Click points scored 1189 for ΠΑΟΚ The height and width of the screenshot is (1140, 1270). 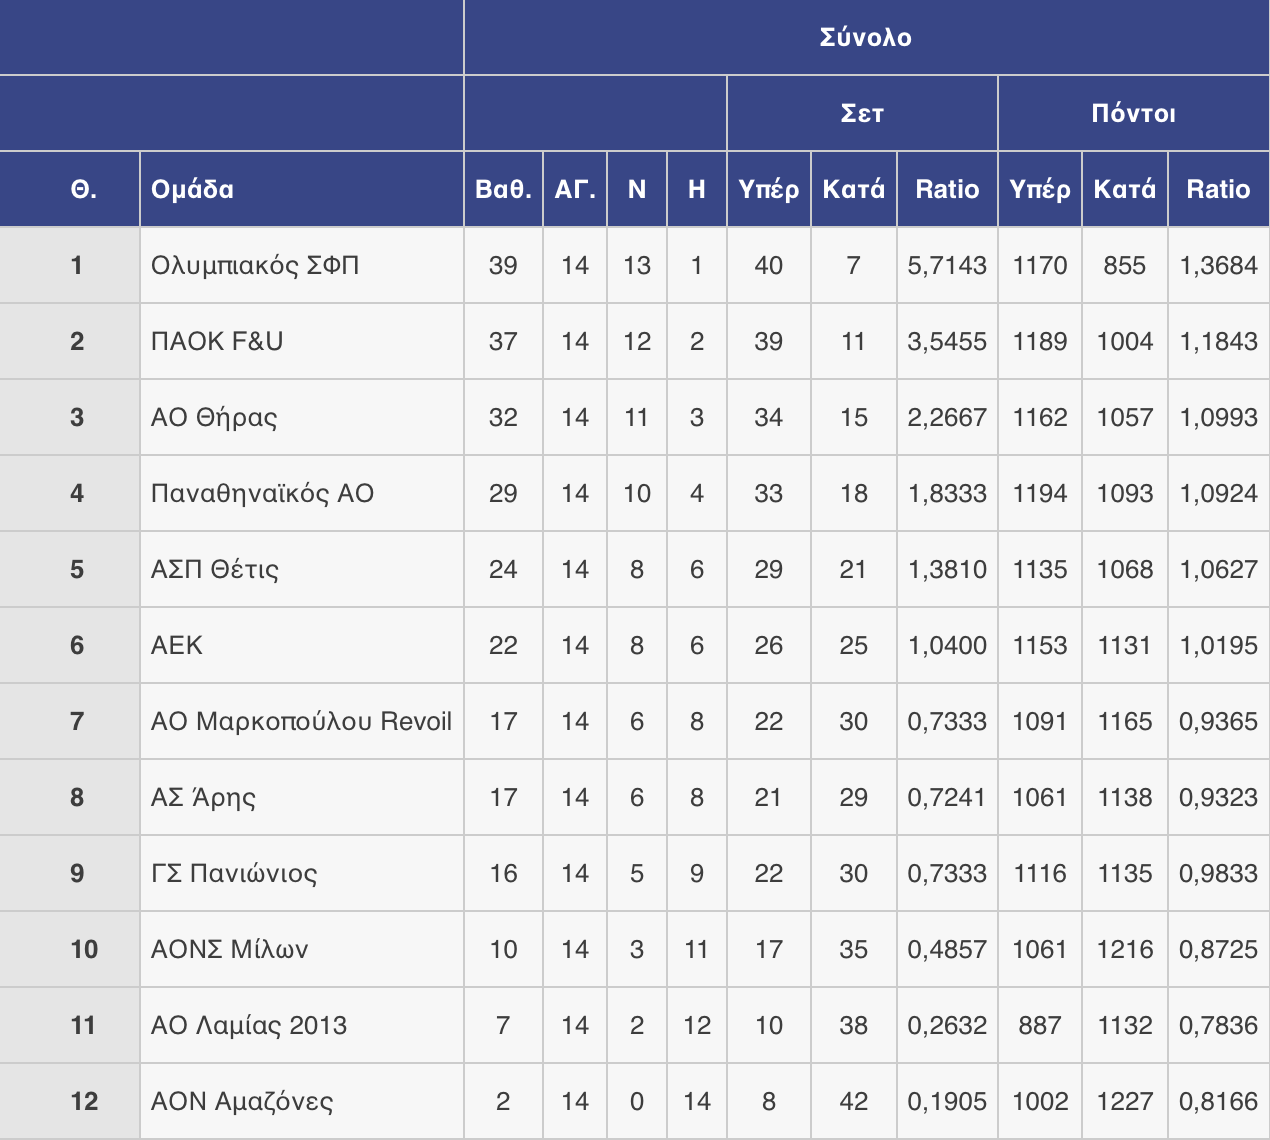pyautogui.click(x=1040, y=341)
